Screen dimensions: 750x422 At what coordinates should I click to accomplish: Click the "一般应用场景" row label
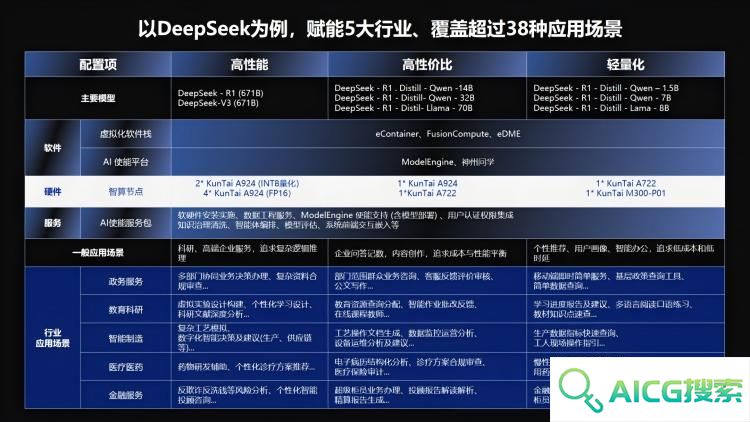[98, 253]
